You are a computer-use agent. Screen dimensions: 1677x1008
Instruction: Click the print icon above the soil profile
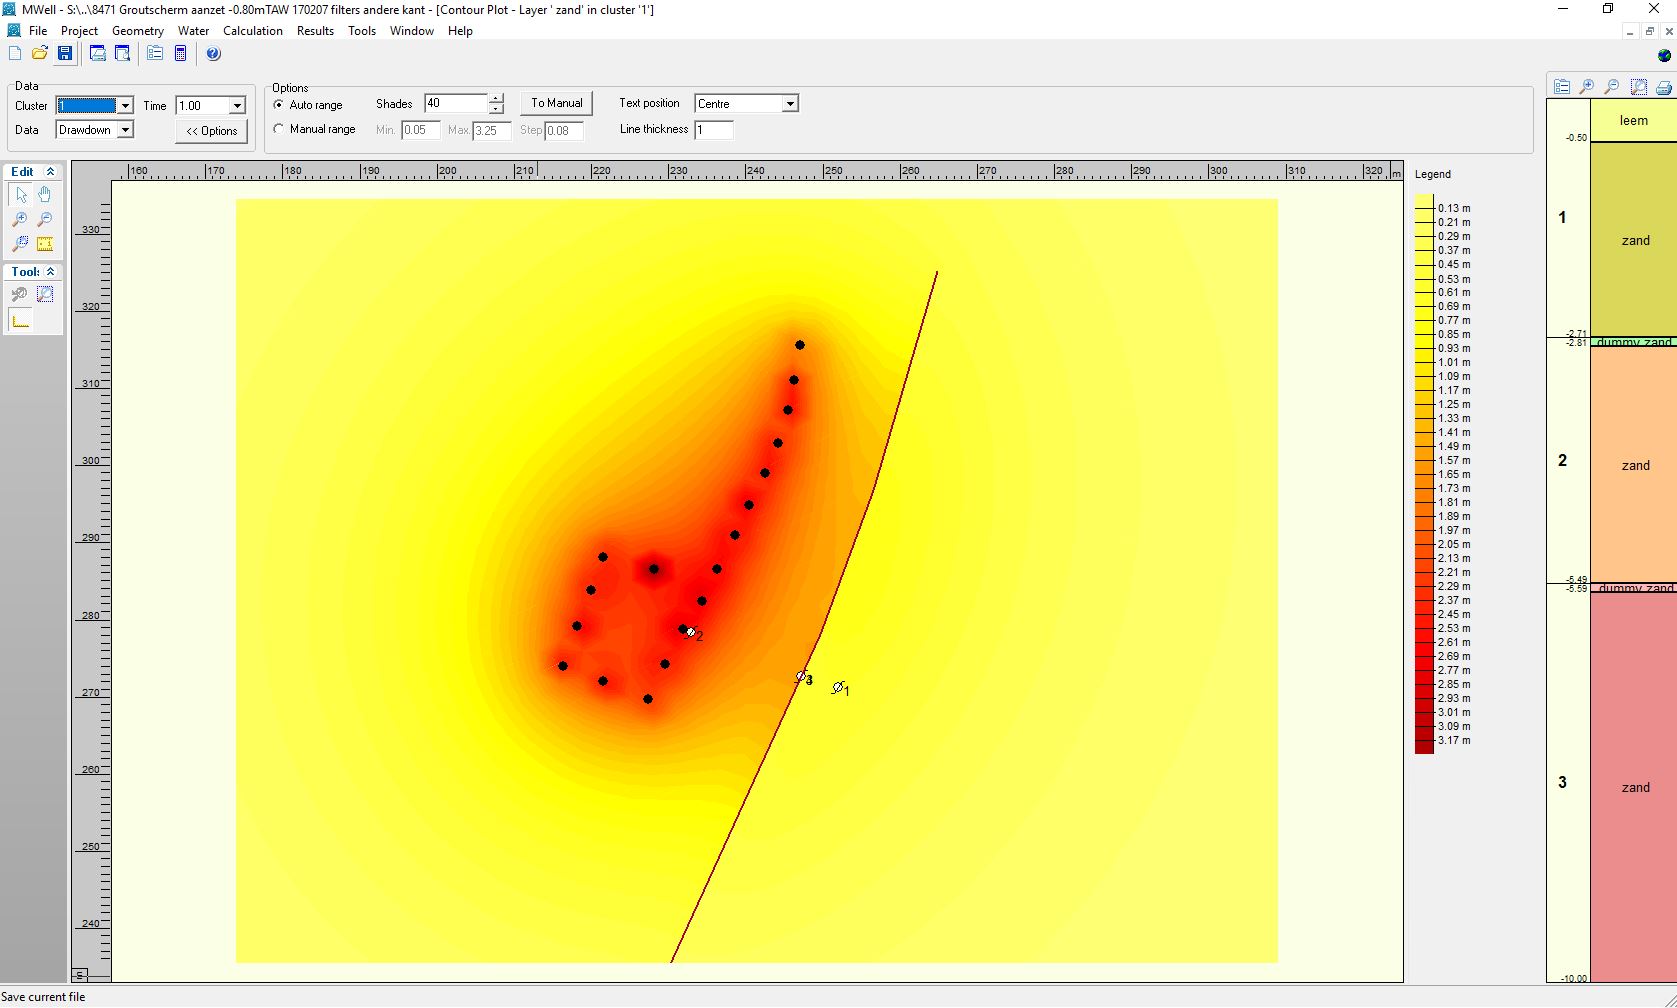point(1663,88)
